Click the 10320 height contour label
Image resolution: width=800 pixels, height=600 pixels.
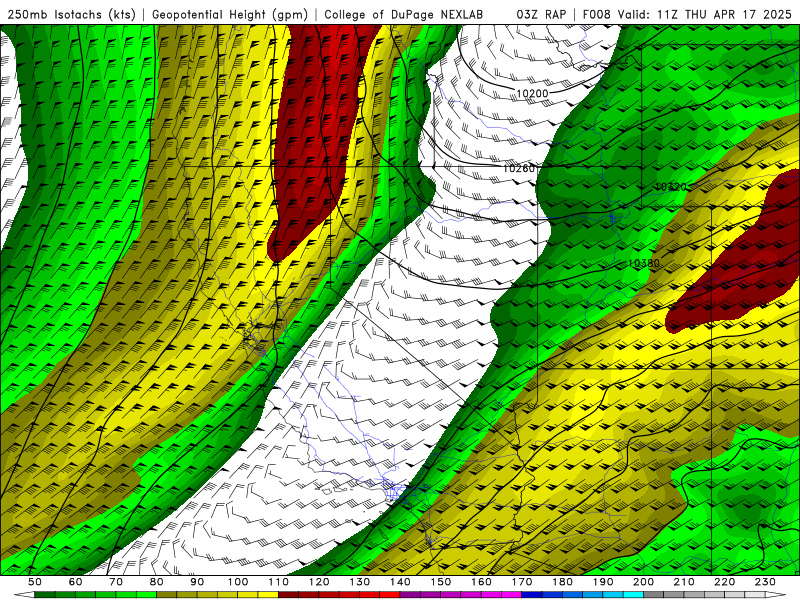click(671, 187)
